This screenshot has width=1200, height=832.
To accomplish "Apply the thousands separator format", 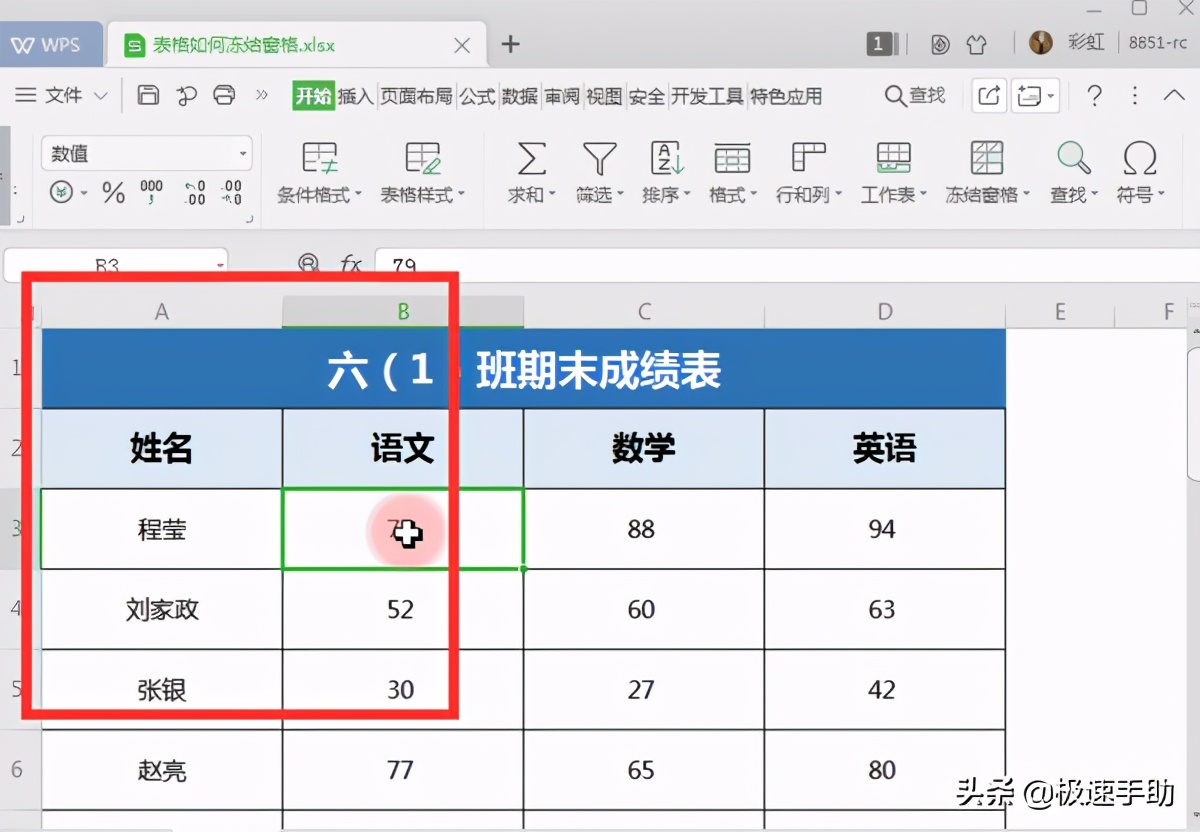I will [x=151, y=192].
